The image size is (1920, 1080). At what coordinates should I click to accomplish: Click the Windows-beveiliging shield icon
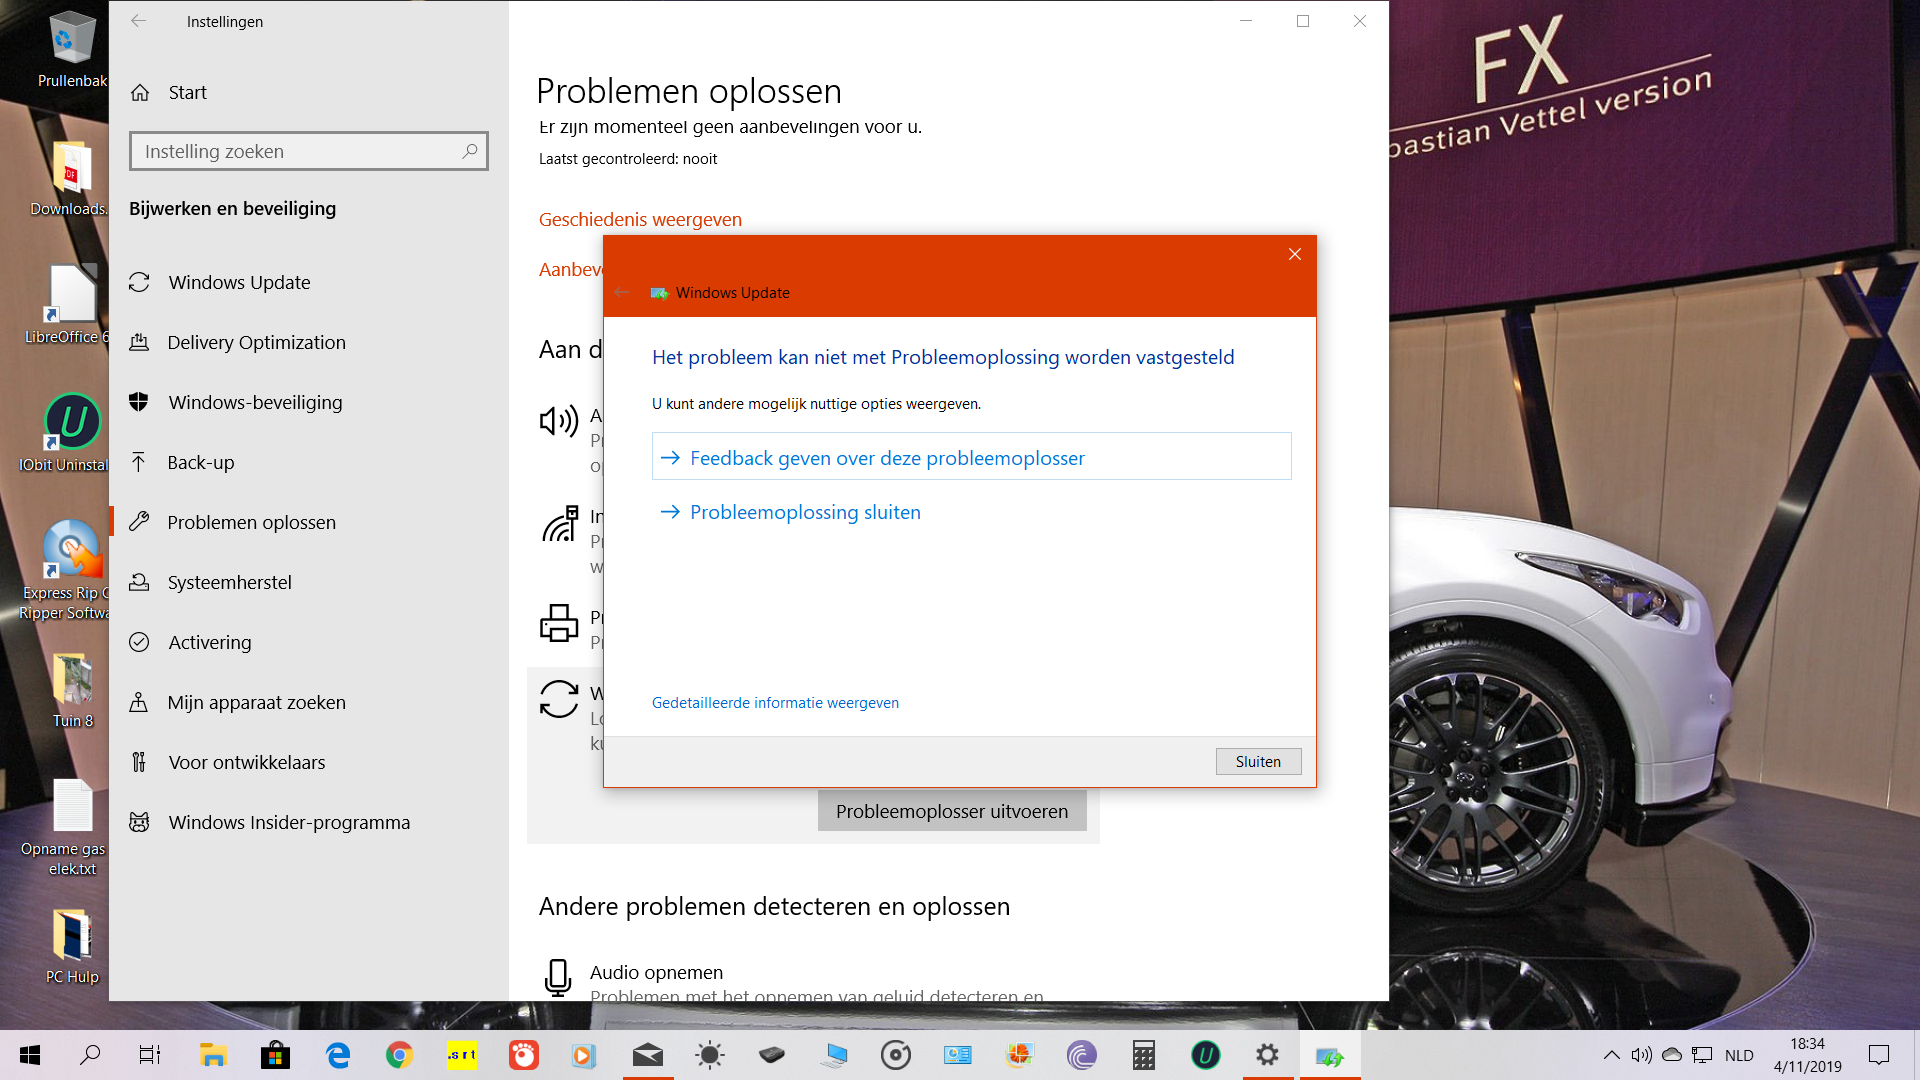click(x=139, y=402)
